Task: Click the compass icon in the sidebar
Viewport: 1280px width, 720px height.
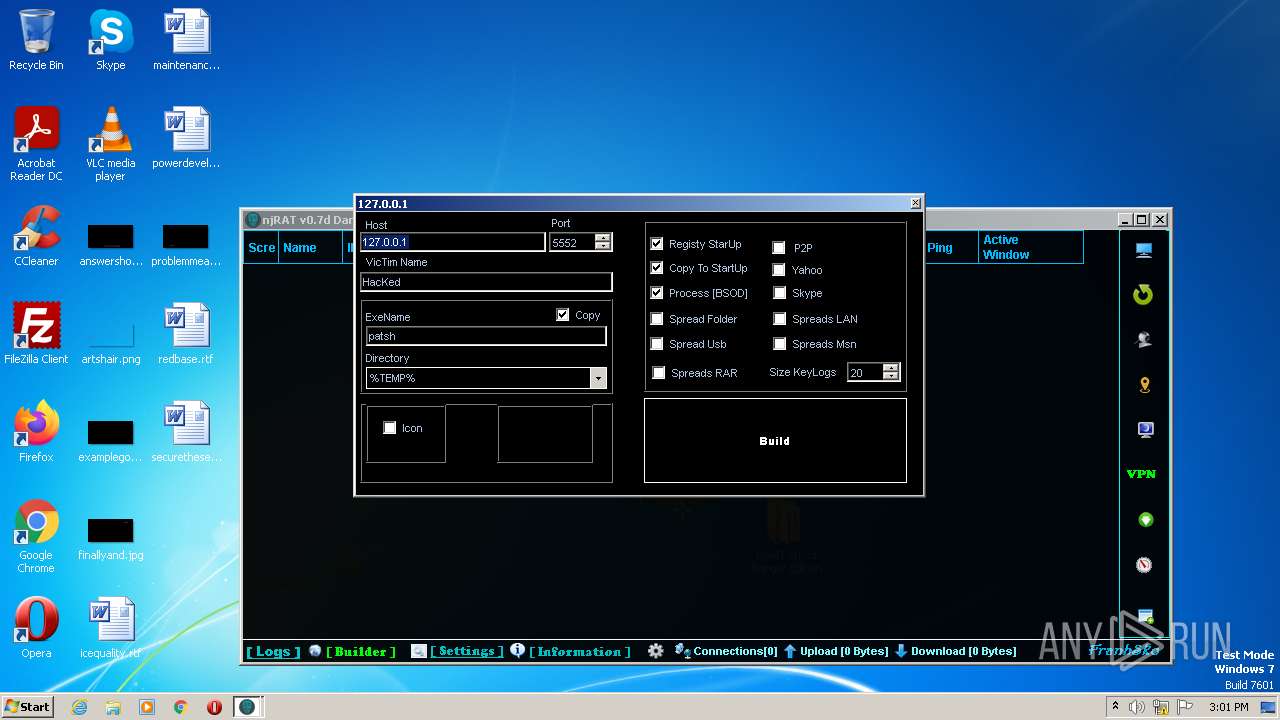Action: (1144, 565)
